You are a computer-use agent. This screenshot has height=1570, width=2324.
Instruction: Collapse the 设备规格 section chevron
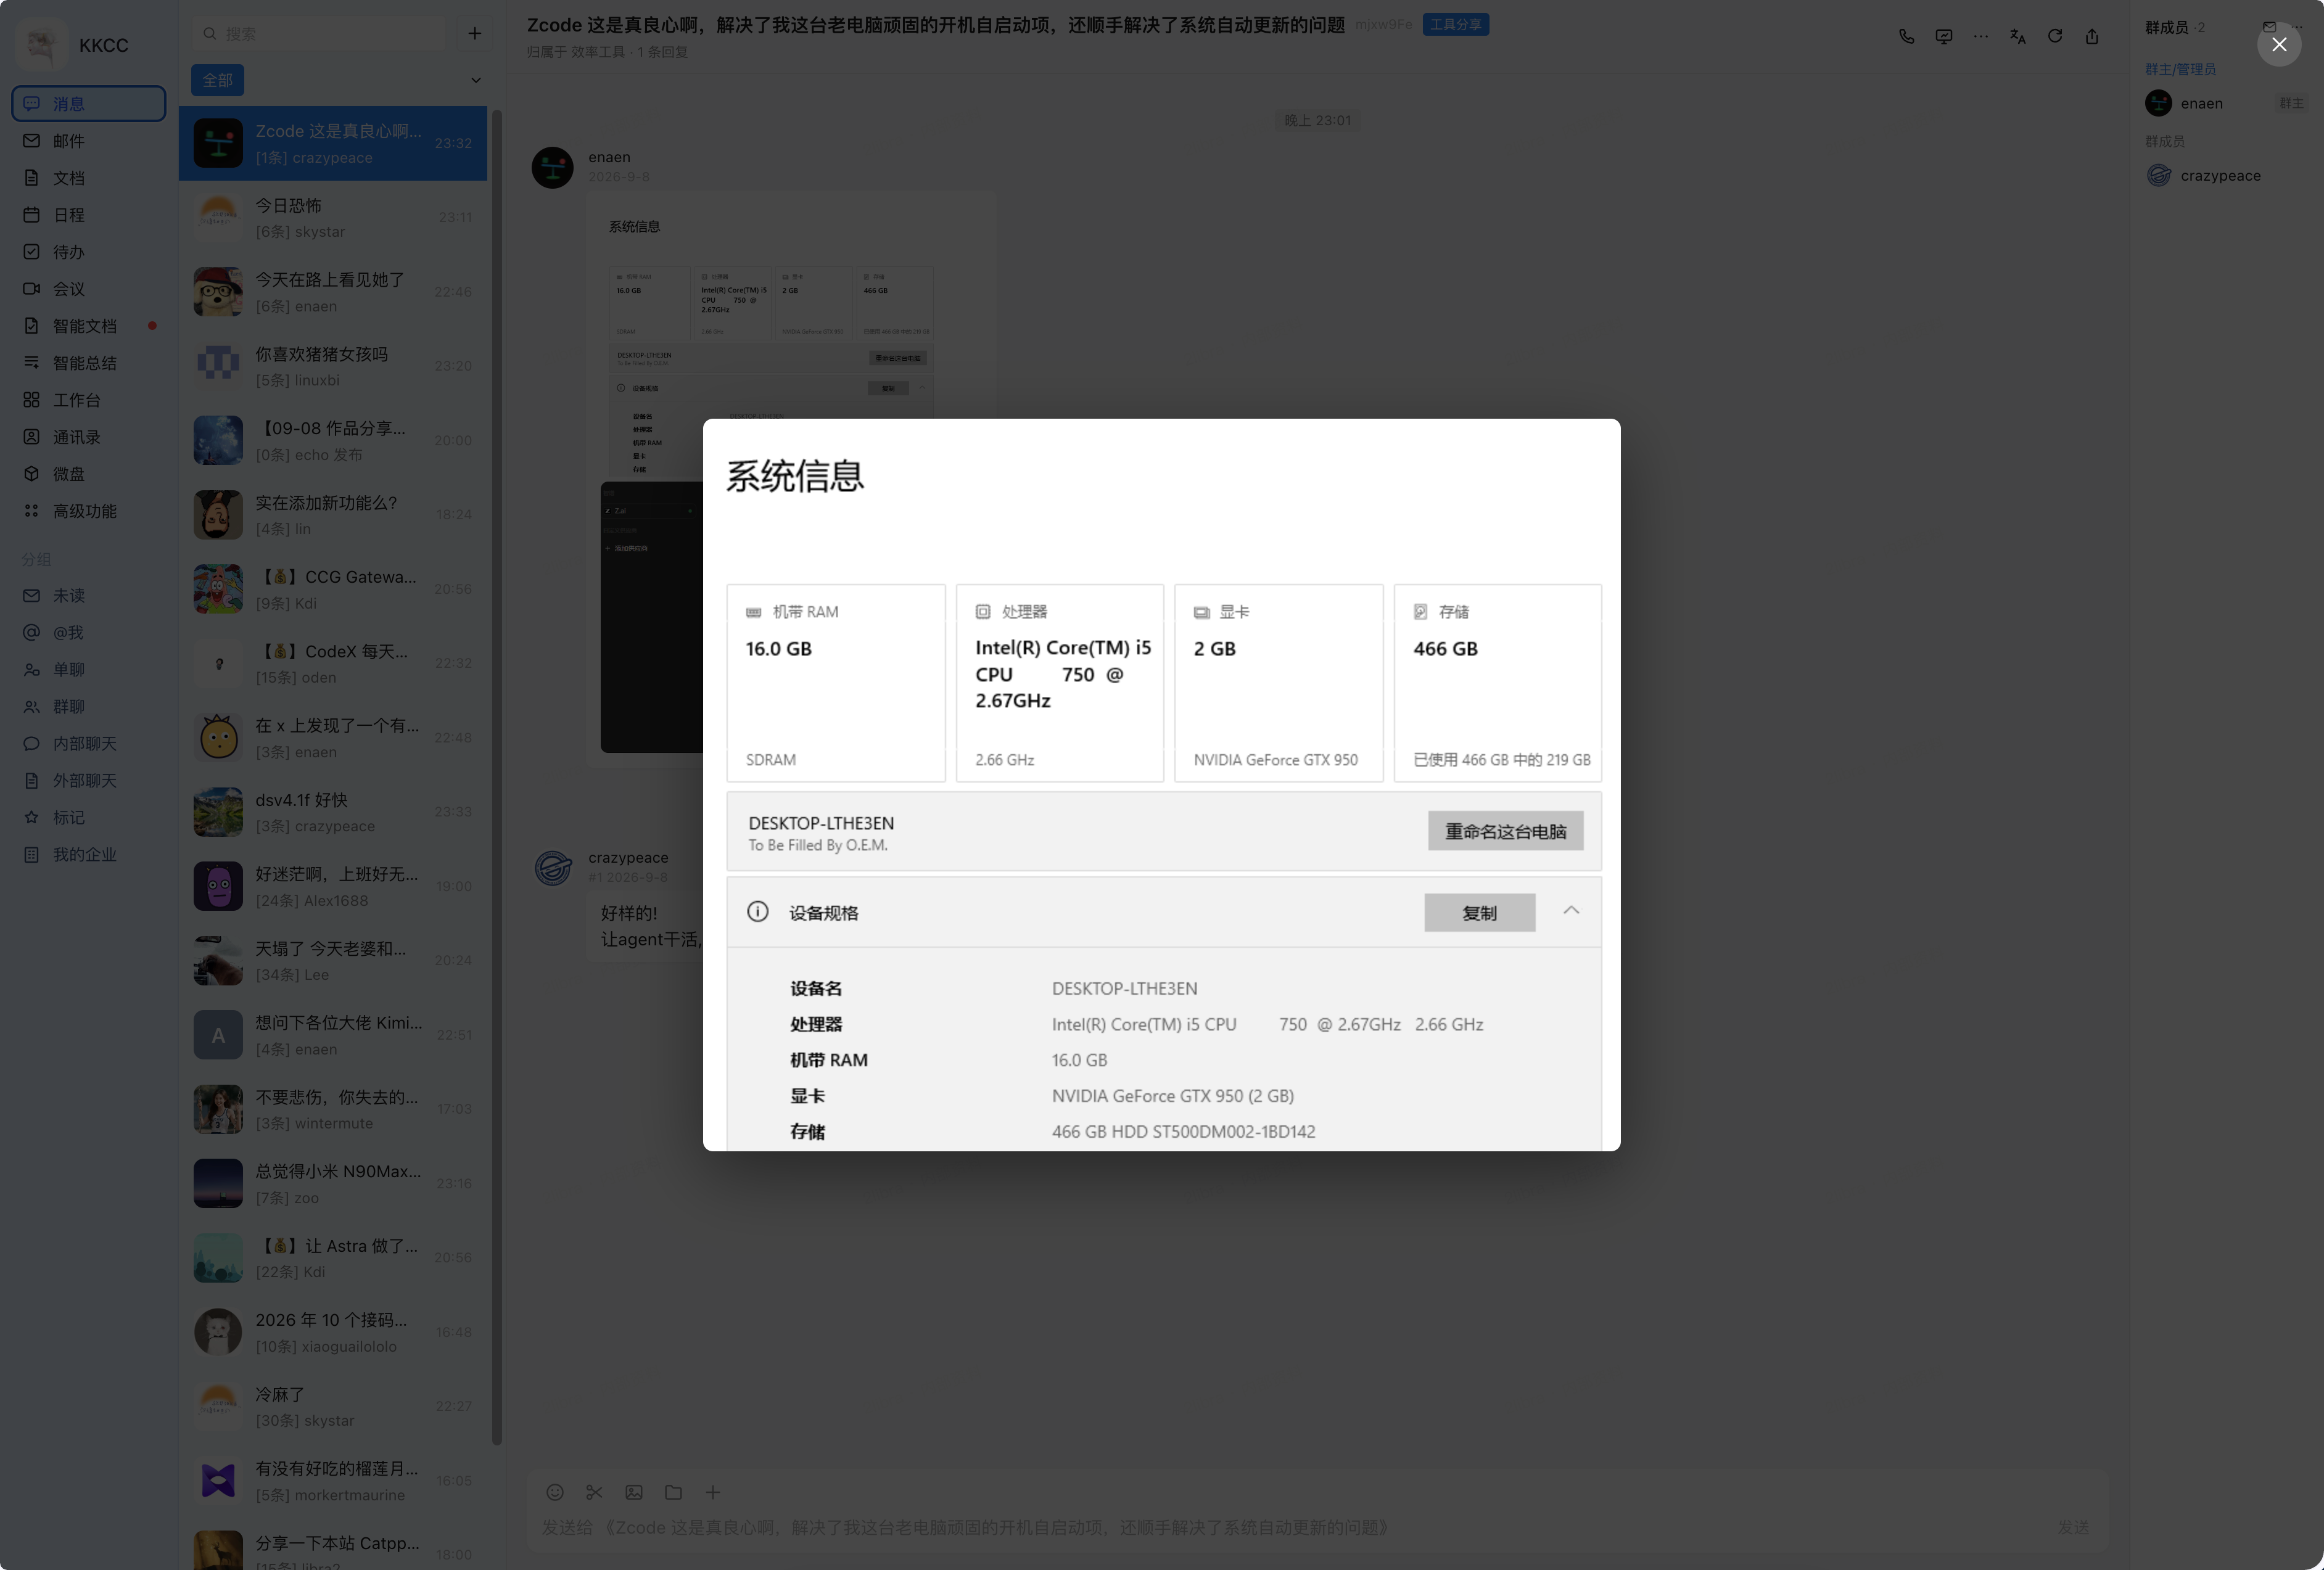coord(1571,911)
